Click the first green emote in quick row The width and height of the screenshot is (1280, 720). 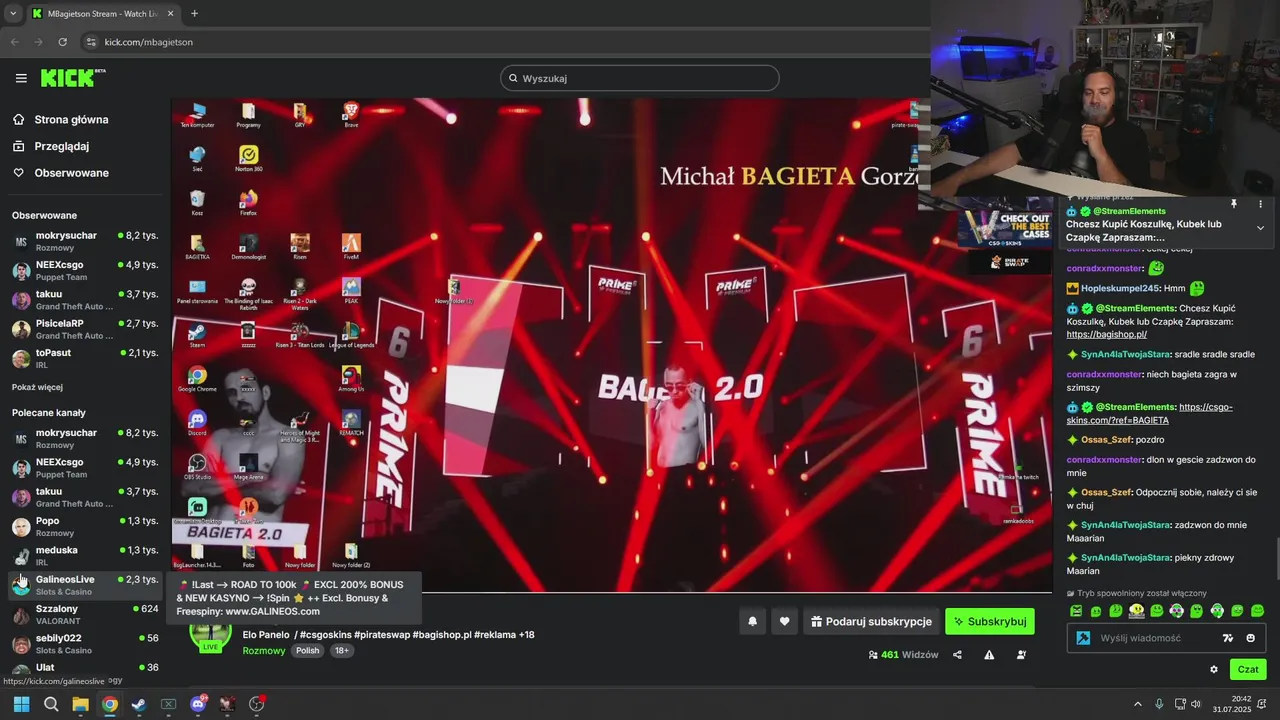[x=1076, y=611]
